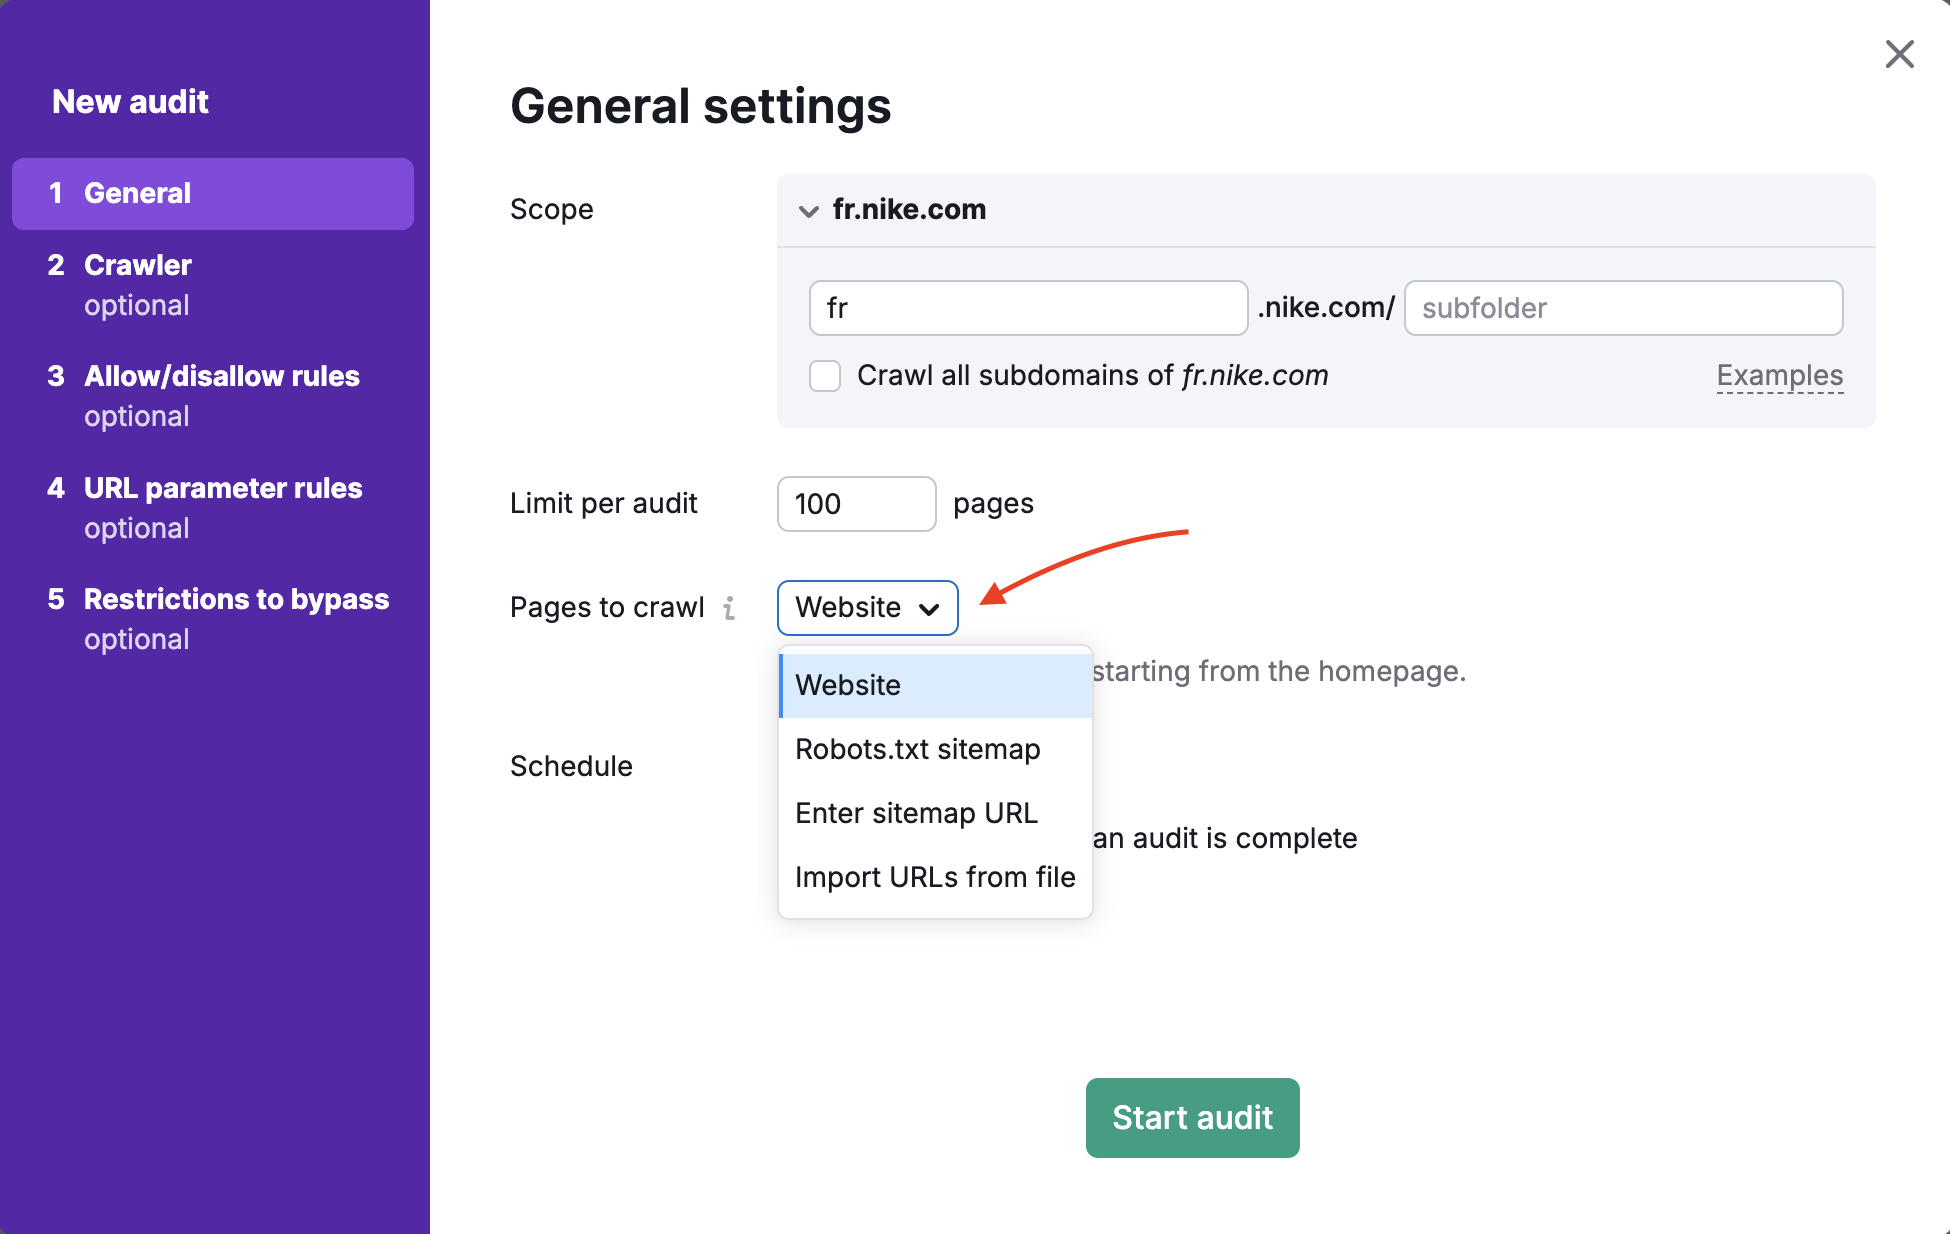The height and width of the screenshot is (1234, 1950).
Task: Select Website in the crawl source list
Action: click(847, 685)
